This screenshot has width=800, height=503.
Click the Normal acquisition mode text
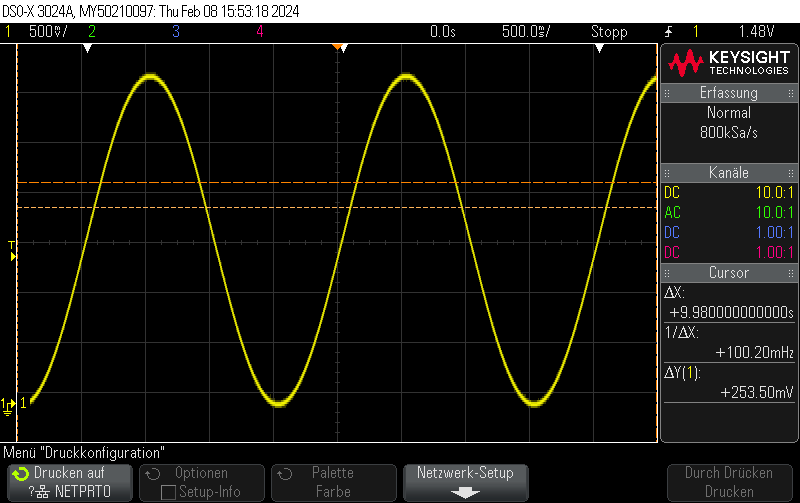729,112
